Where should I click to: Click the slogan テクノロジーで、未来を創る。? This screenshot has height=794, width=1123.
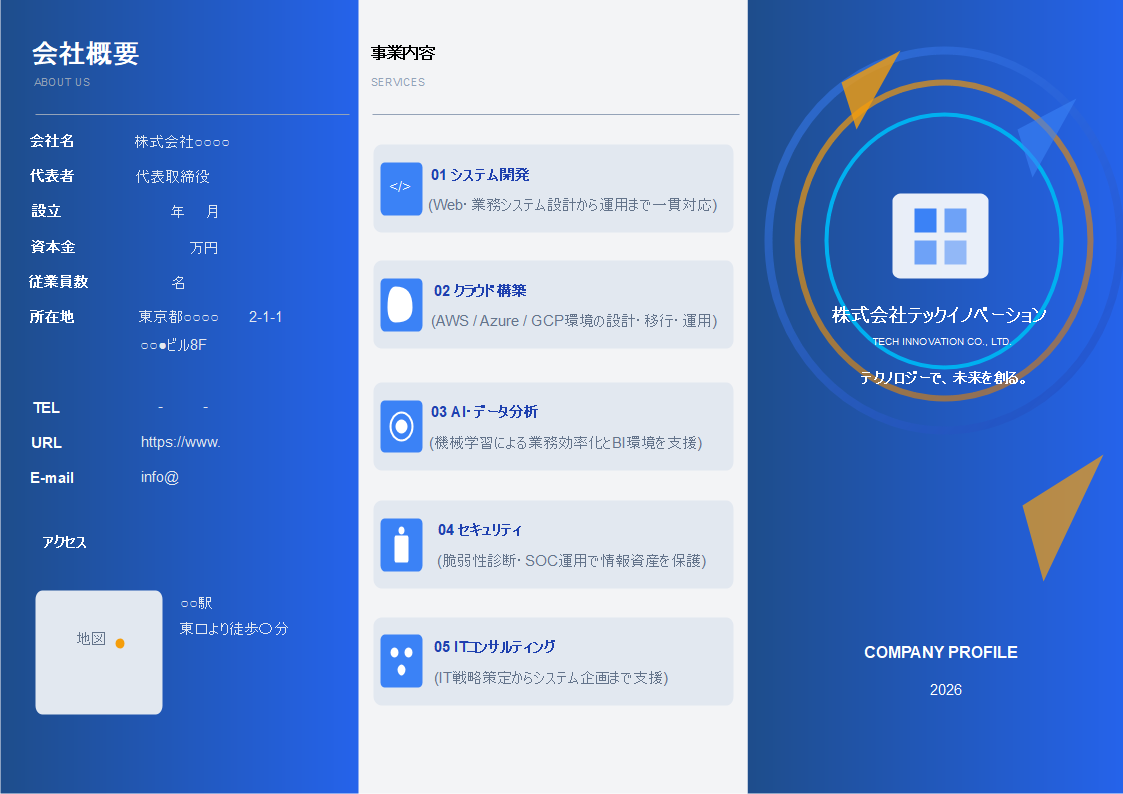tap(944, 379)
